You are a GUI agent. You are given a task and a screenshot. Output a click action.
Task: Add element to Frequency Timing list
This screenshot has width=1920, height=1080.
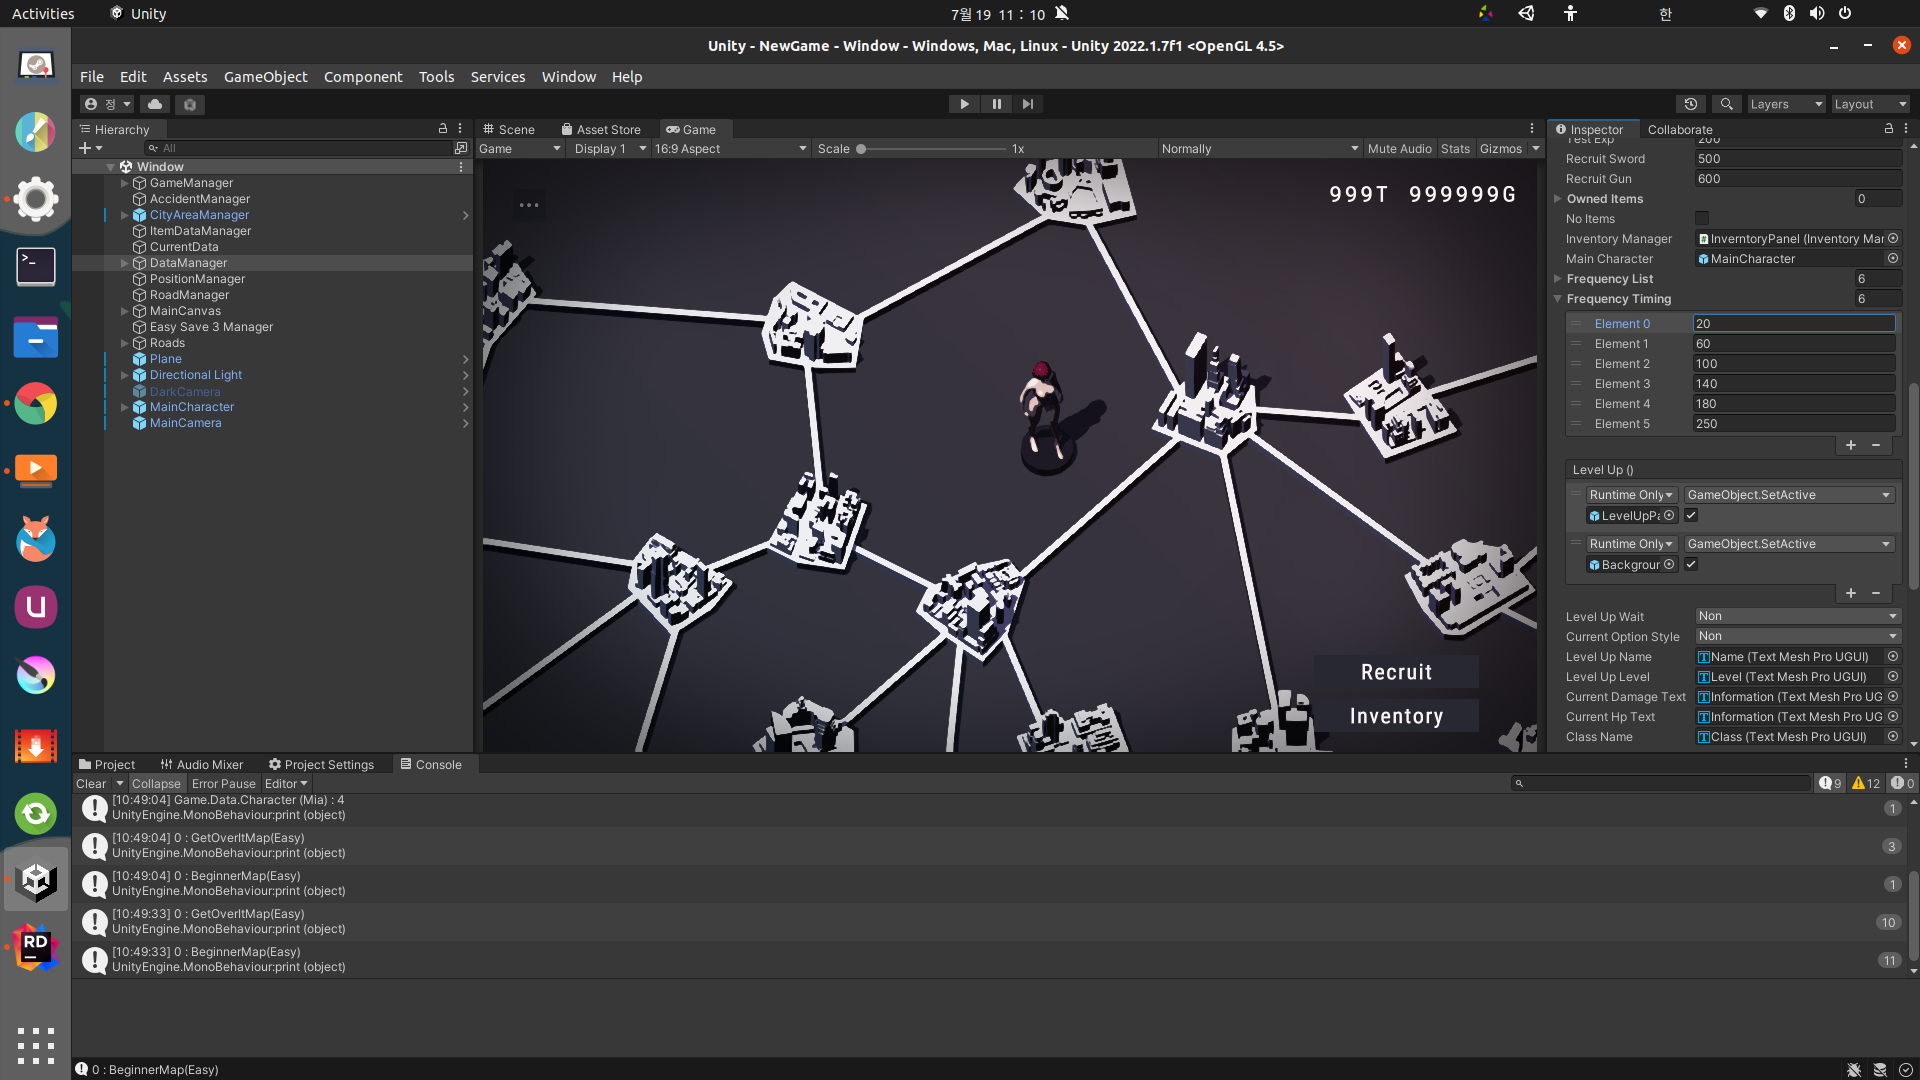(1851, 445)
